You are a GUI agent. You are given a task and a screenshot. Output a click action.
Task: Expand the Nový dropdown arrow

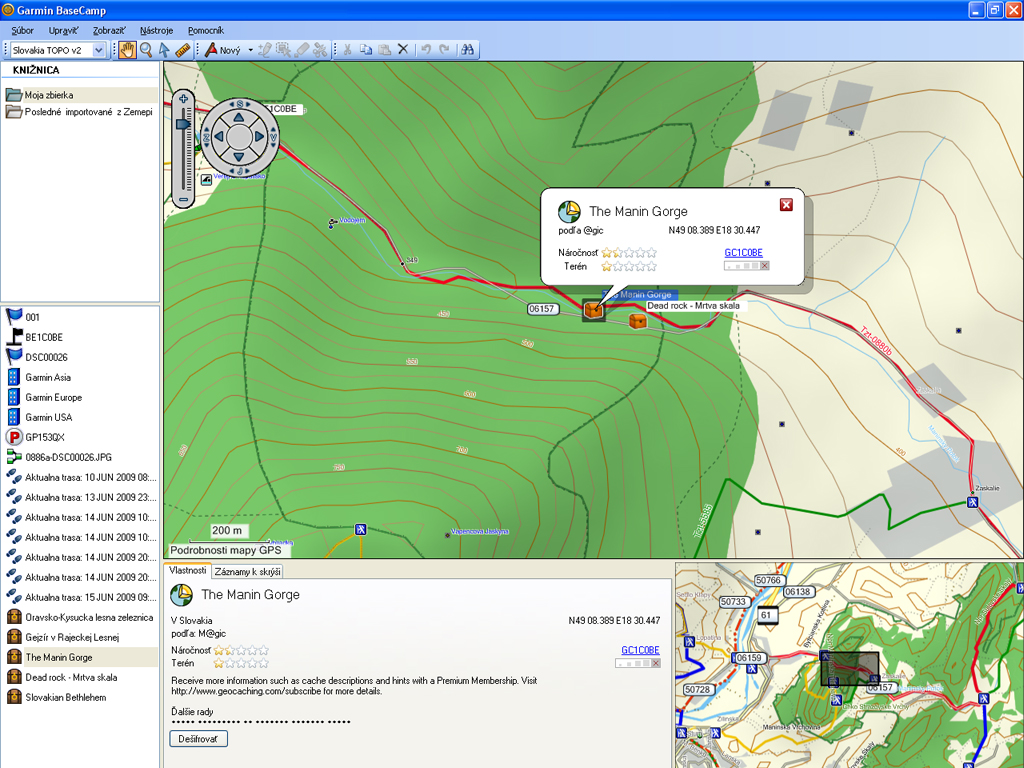tap(250, 49)
